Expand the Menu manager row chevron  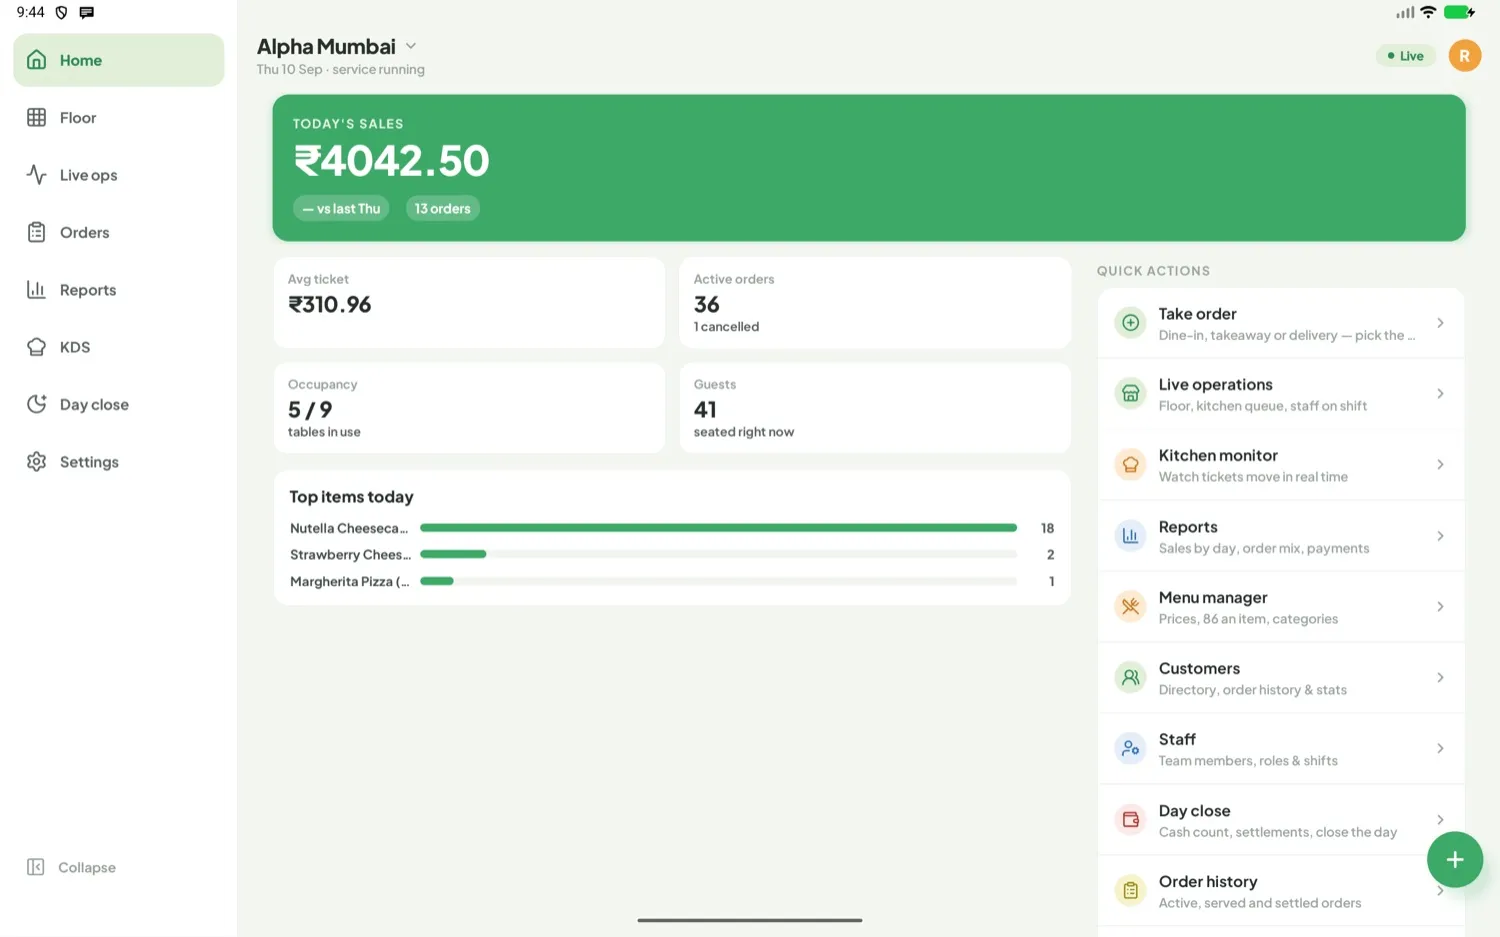click(1440, 607)
